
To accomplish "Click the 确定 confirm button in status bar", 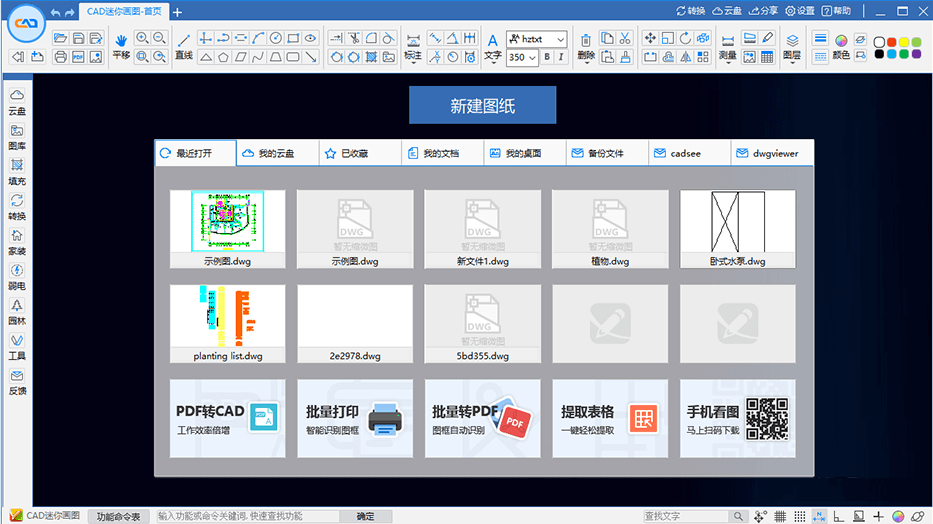I will [365, 516].
